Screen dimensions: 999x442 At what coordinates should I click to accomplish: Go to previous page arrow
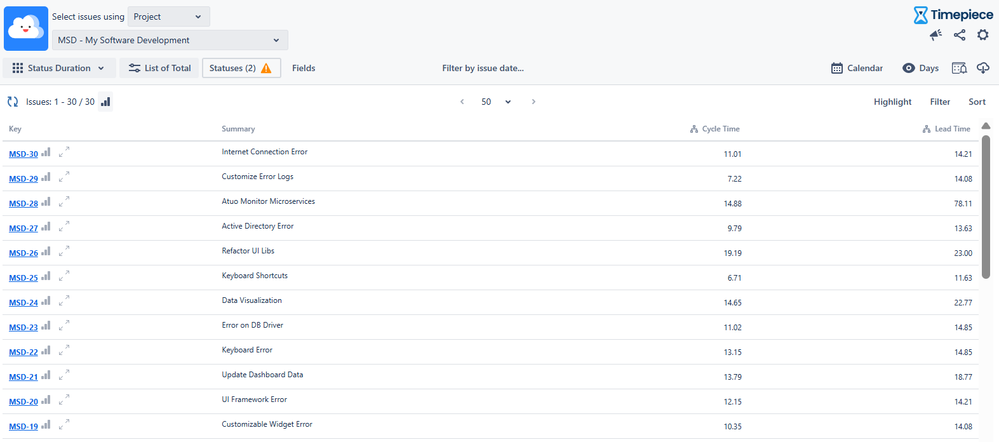pos(462,102)
